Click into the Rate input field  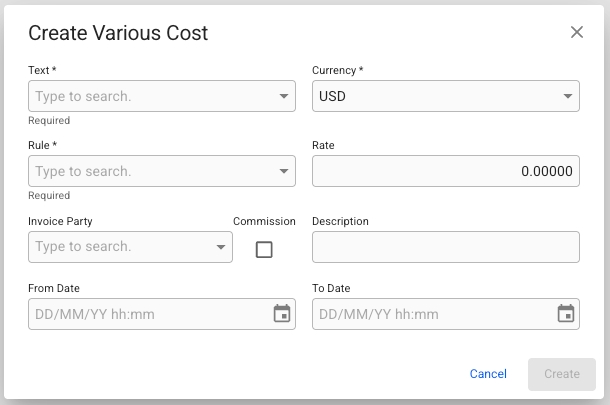point(445,172)
